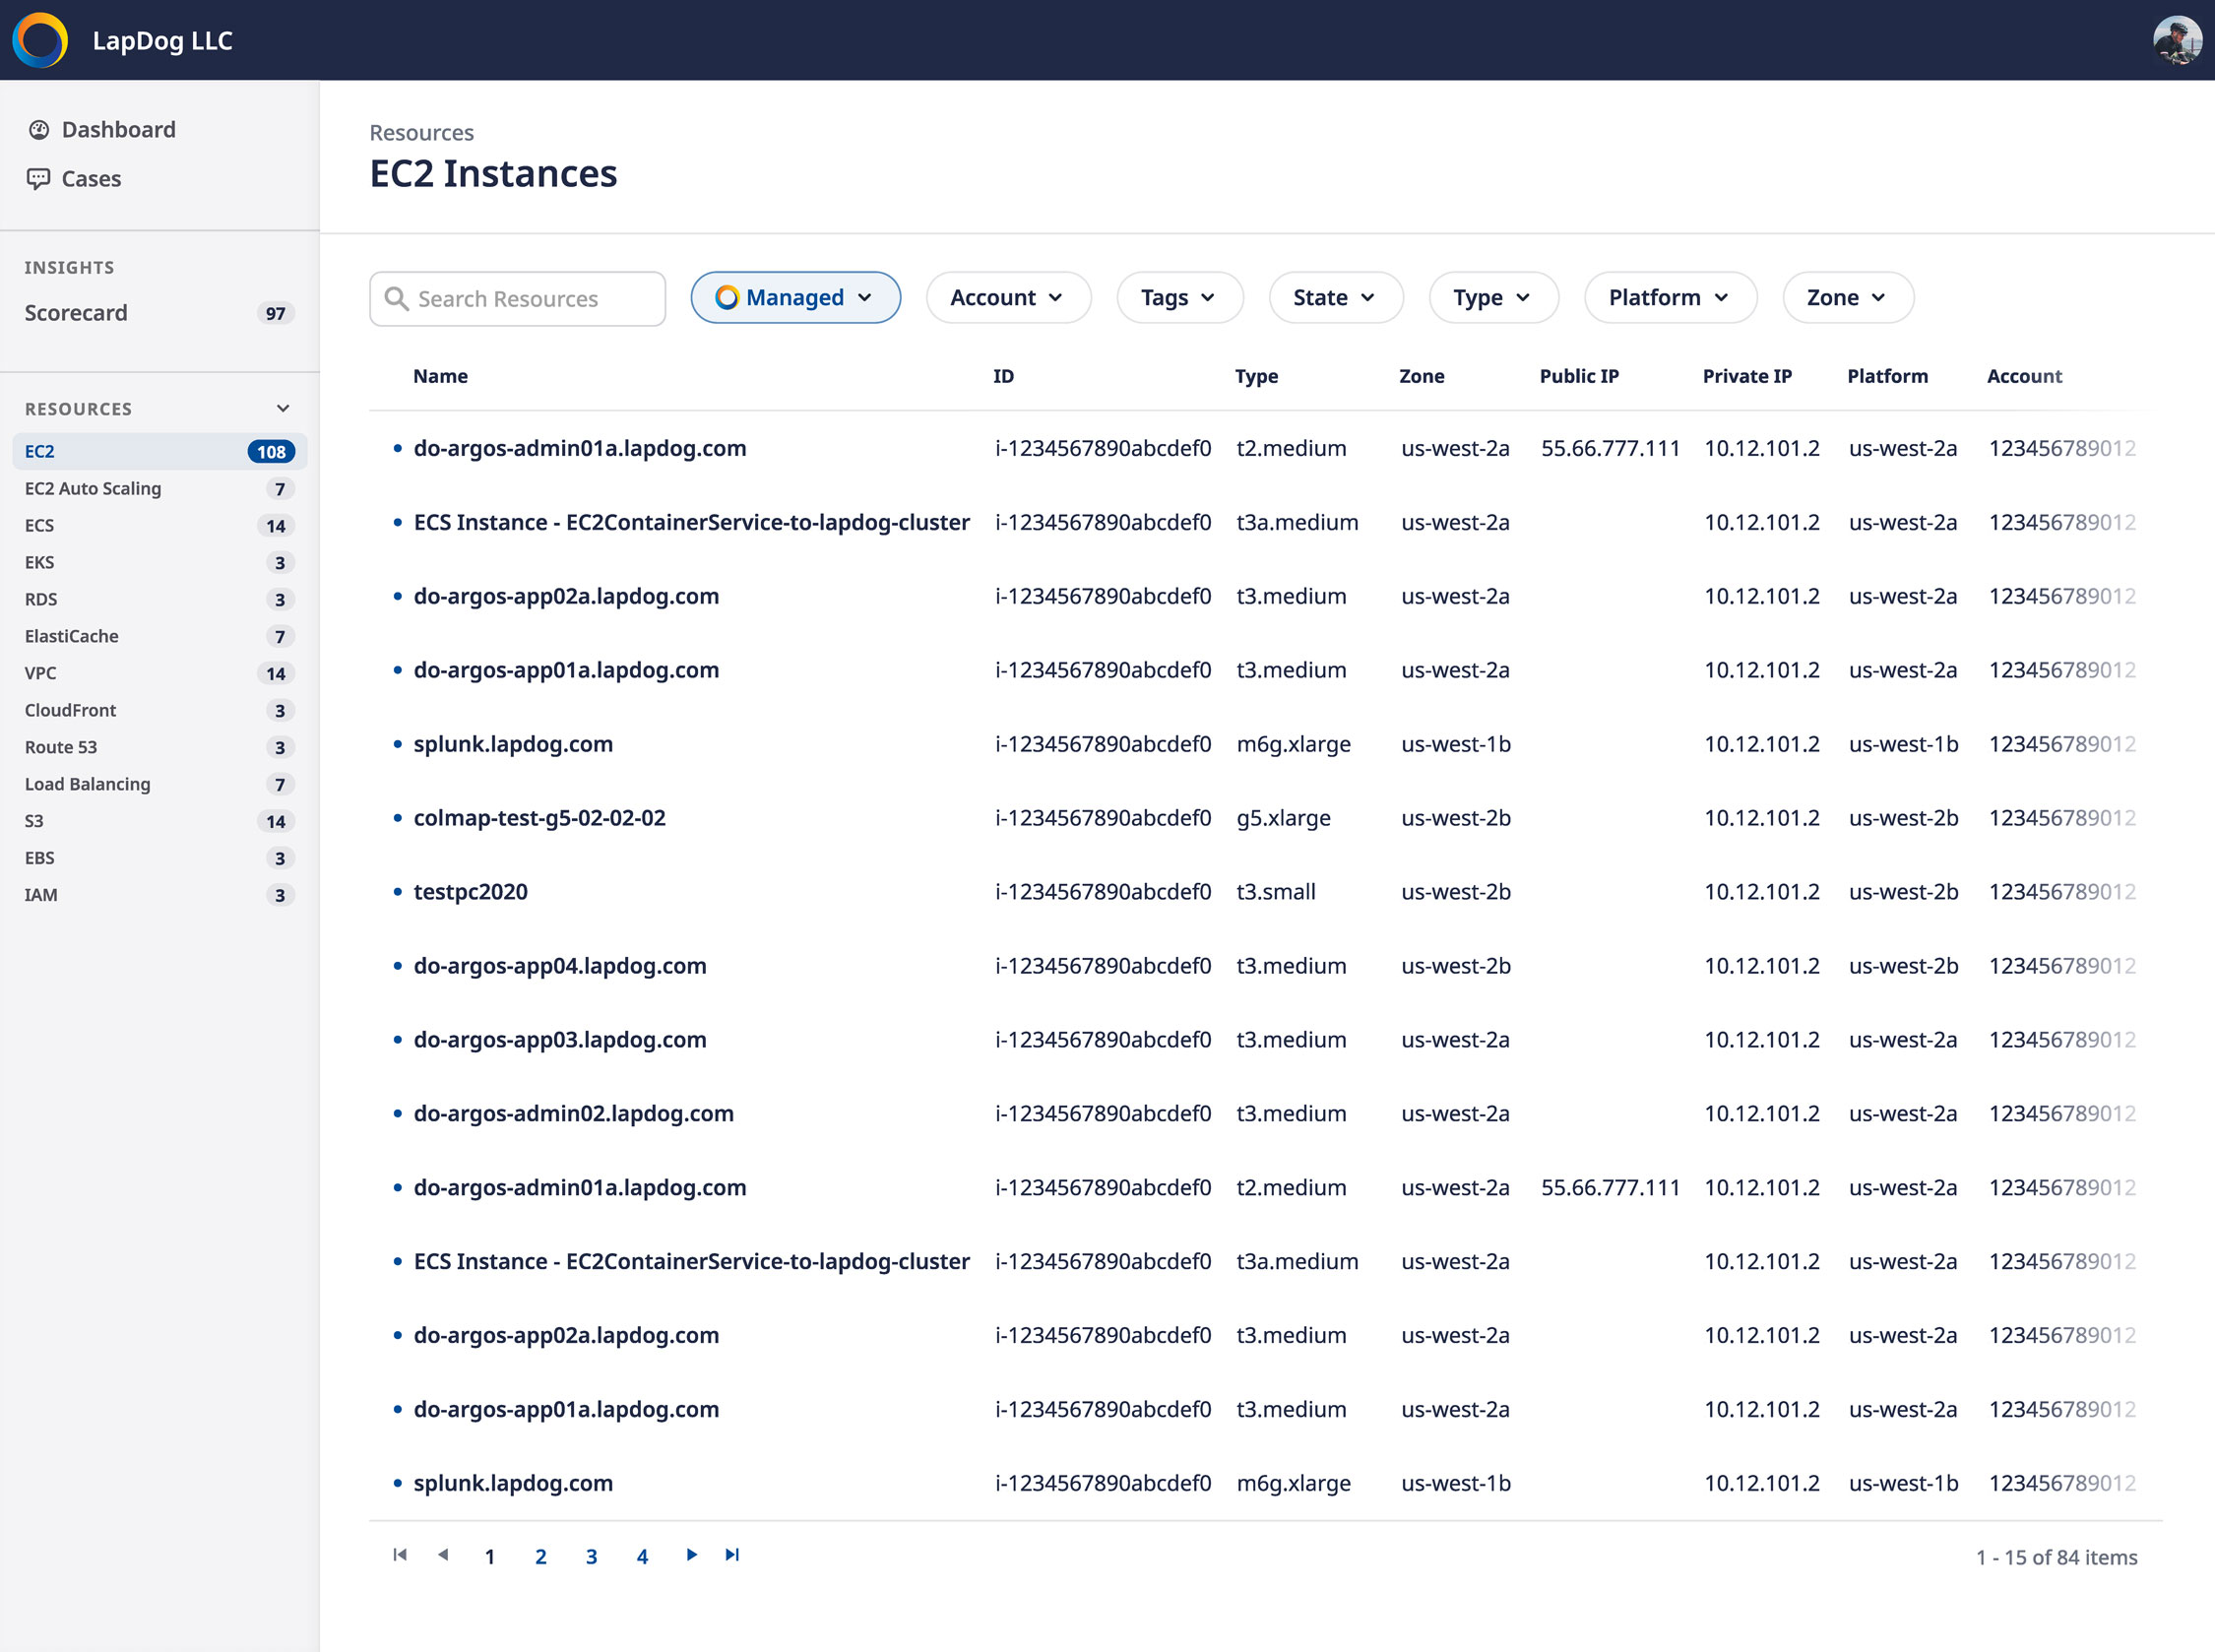Sort by the Type column header

pyautogui.click(x=1256, y=377)
